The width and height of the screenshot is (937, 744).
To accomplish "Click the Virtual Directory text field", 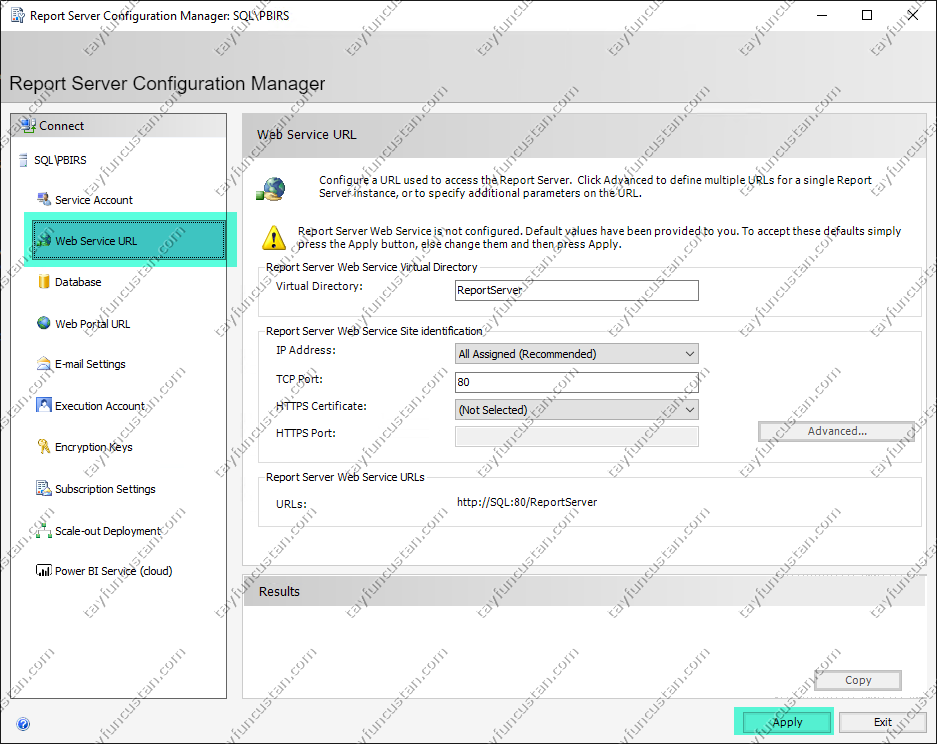I will pos(577,290).
